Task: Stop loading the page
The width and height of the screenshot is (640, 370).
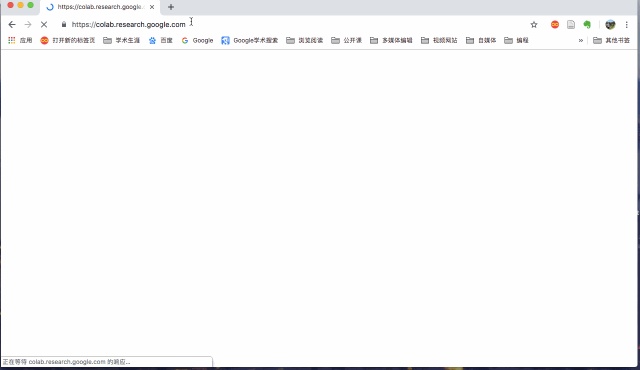Action: click(x=44, y=24)
